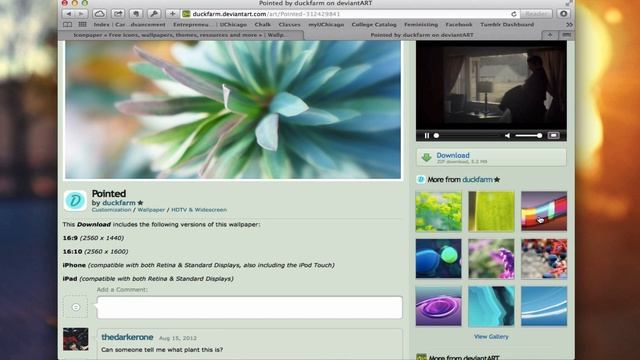Viewport: 640px width, 360px height.
Task: Click the Share button in Safari's toolbar
Action: pos(118,14)
